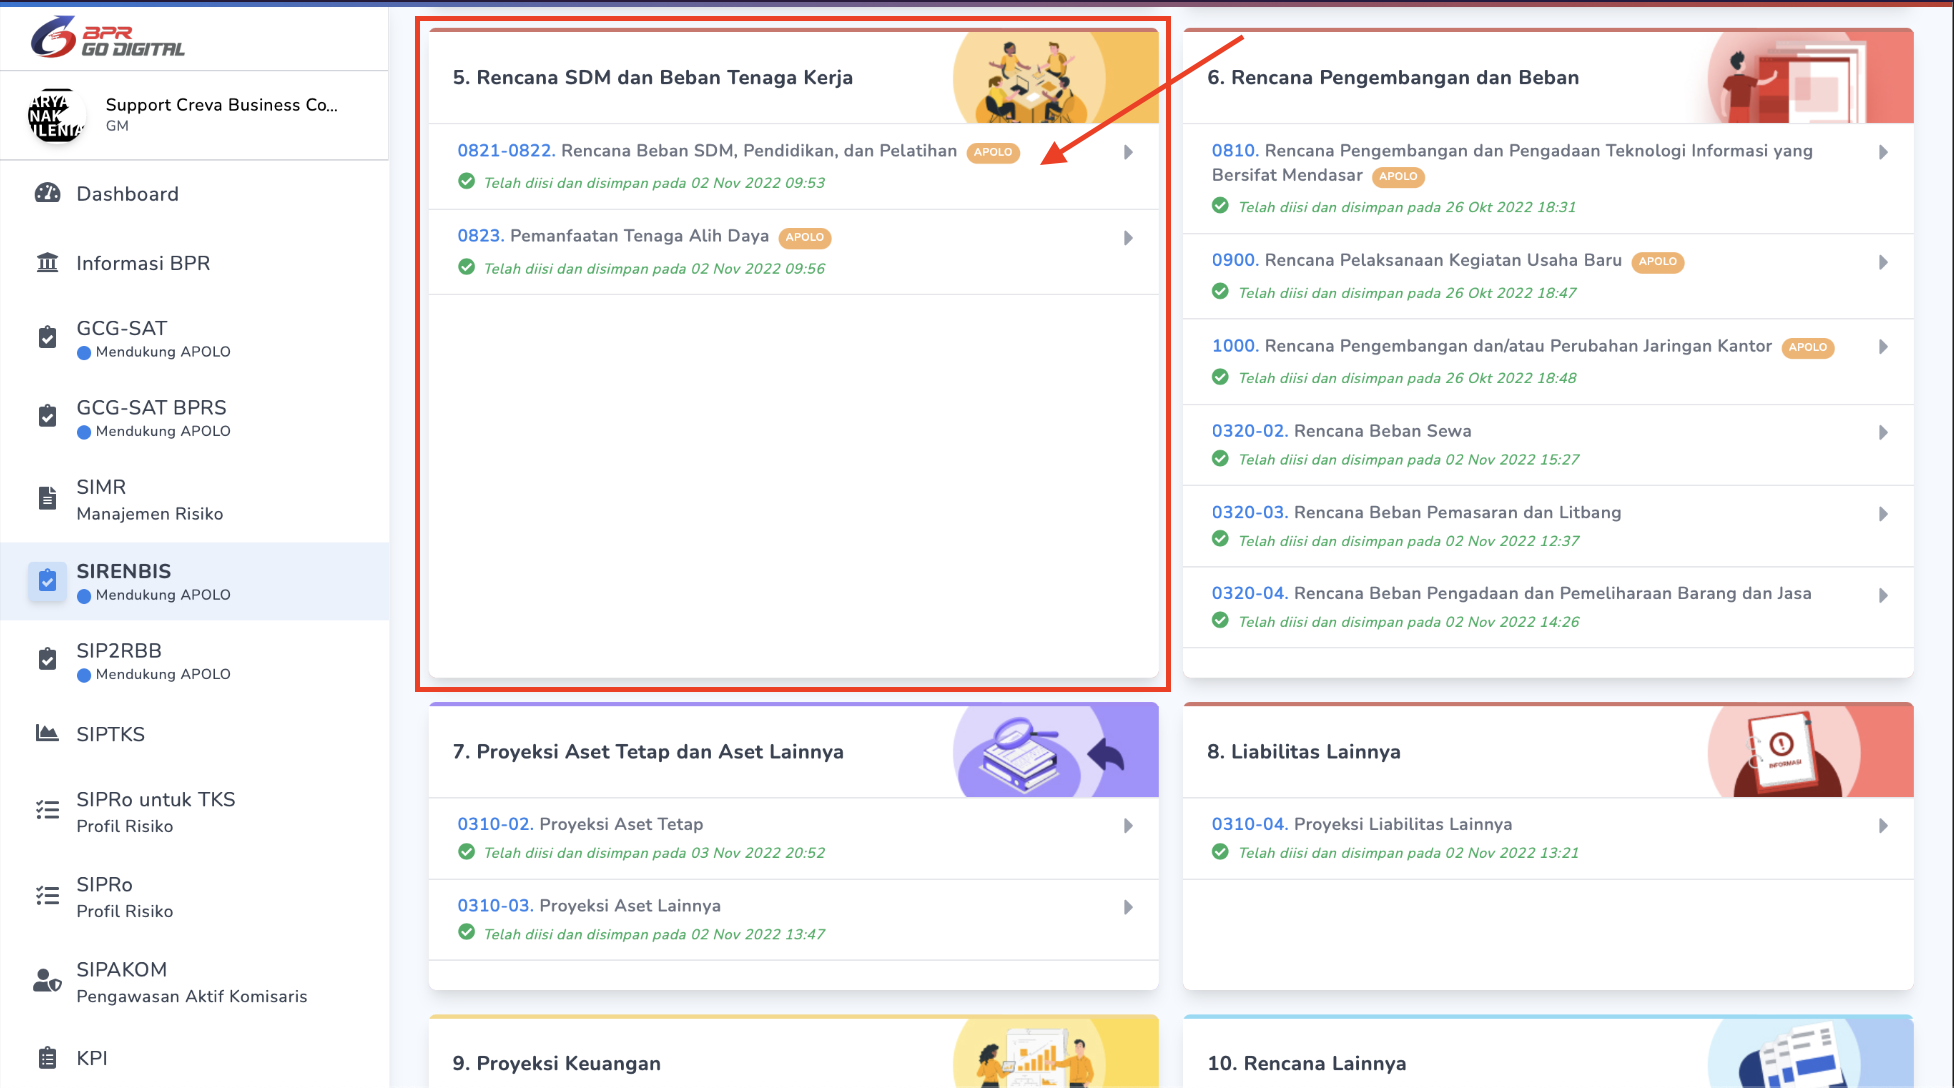Expand arrow for 0823 Pemanfaatan Tenaga Alih Daya

[x=1128, y=238]
